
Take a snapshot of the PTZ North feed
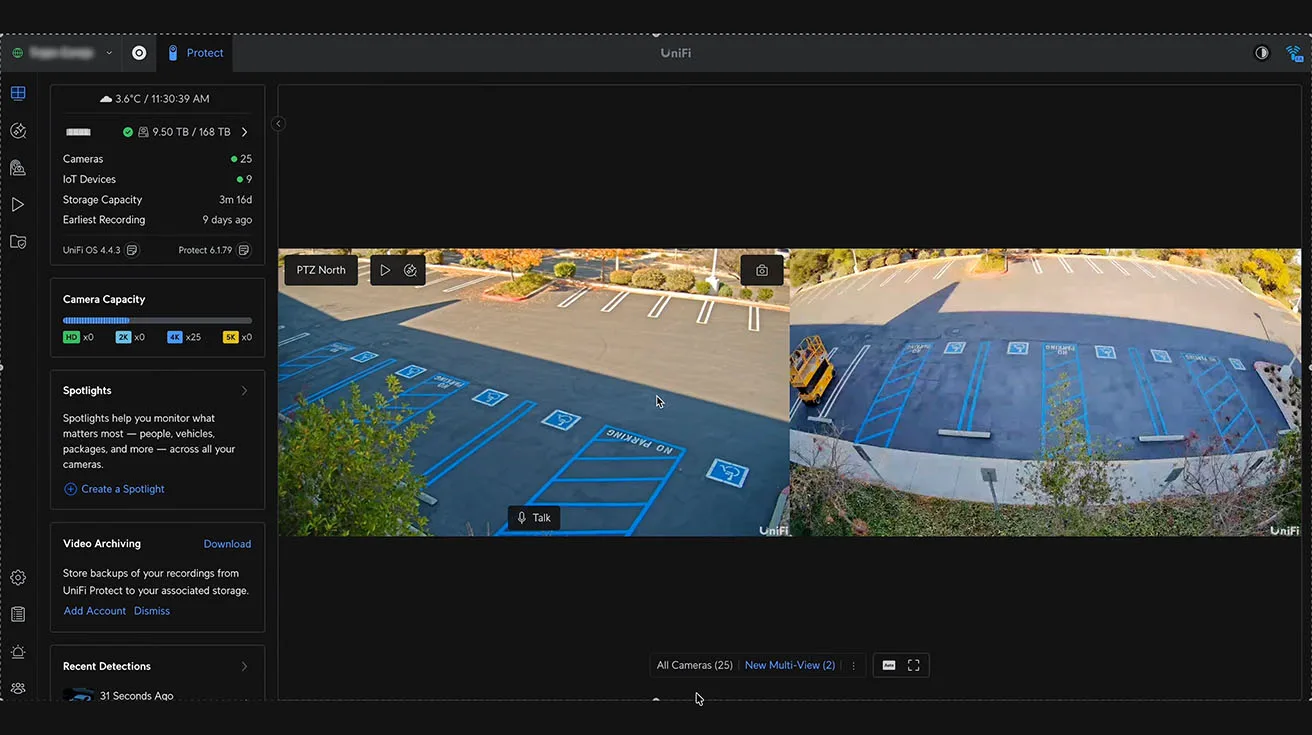coord(762,270)
